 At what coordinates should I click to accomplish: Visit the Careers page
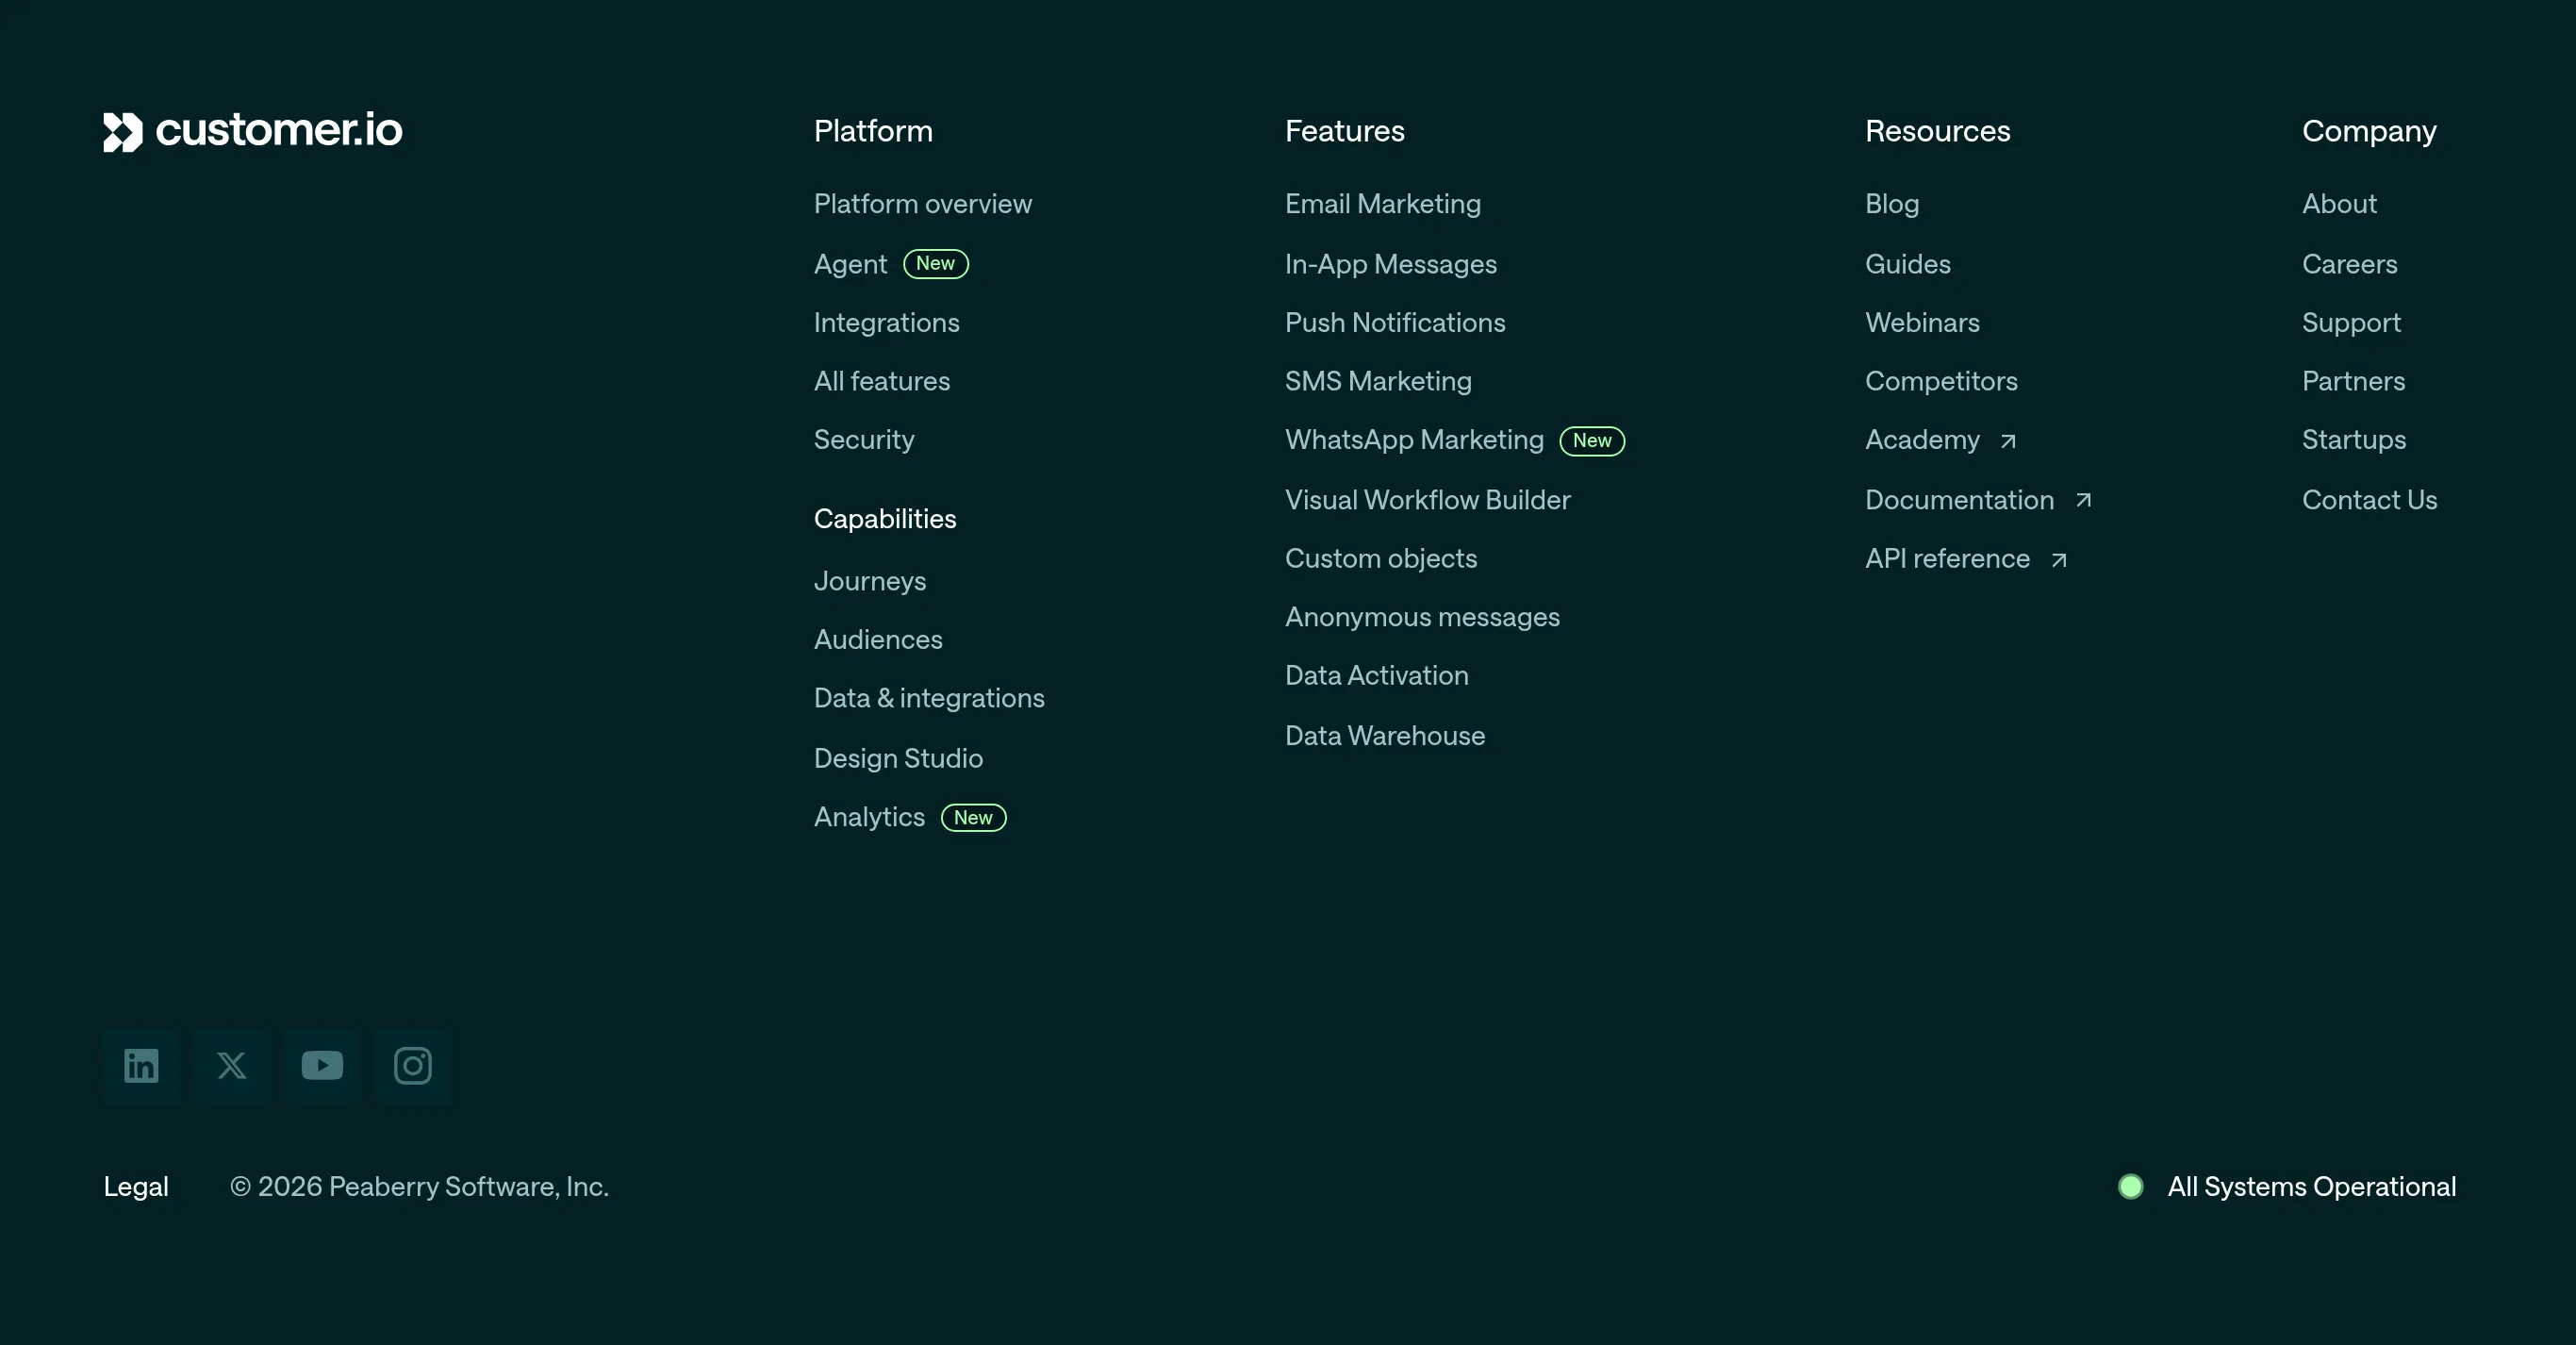(x=2349, y=264)
